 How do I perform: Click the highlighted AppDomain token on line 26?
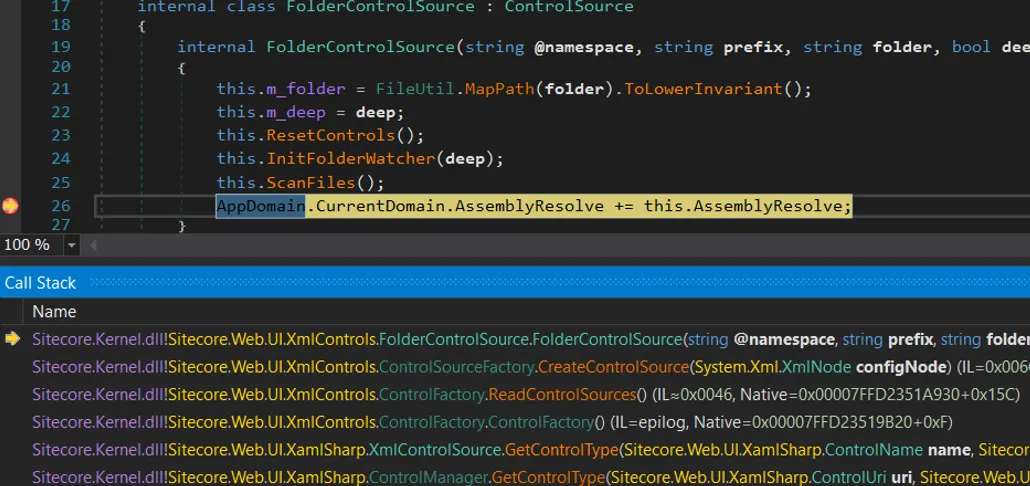(x=260, y=206)
